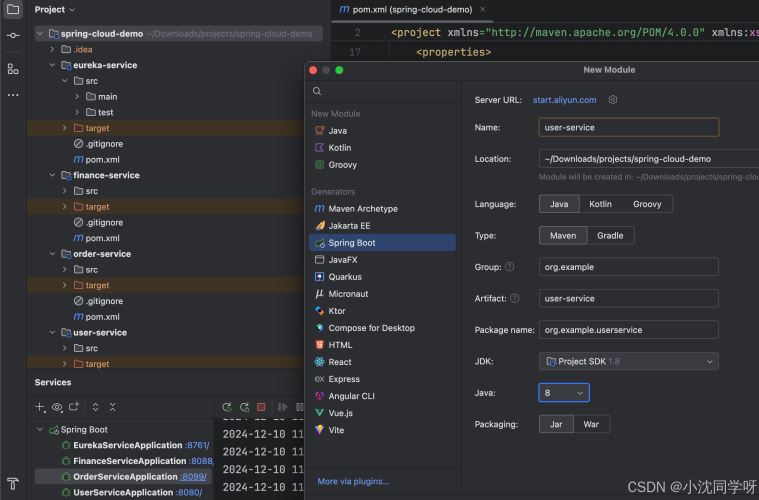
Task: Click the gear icon next to Server URL
Action: click(613, 100)
